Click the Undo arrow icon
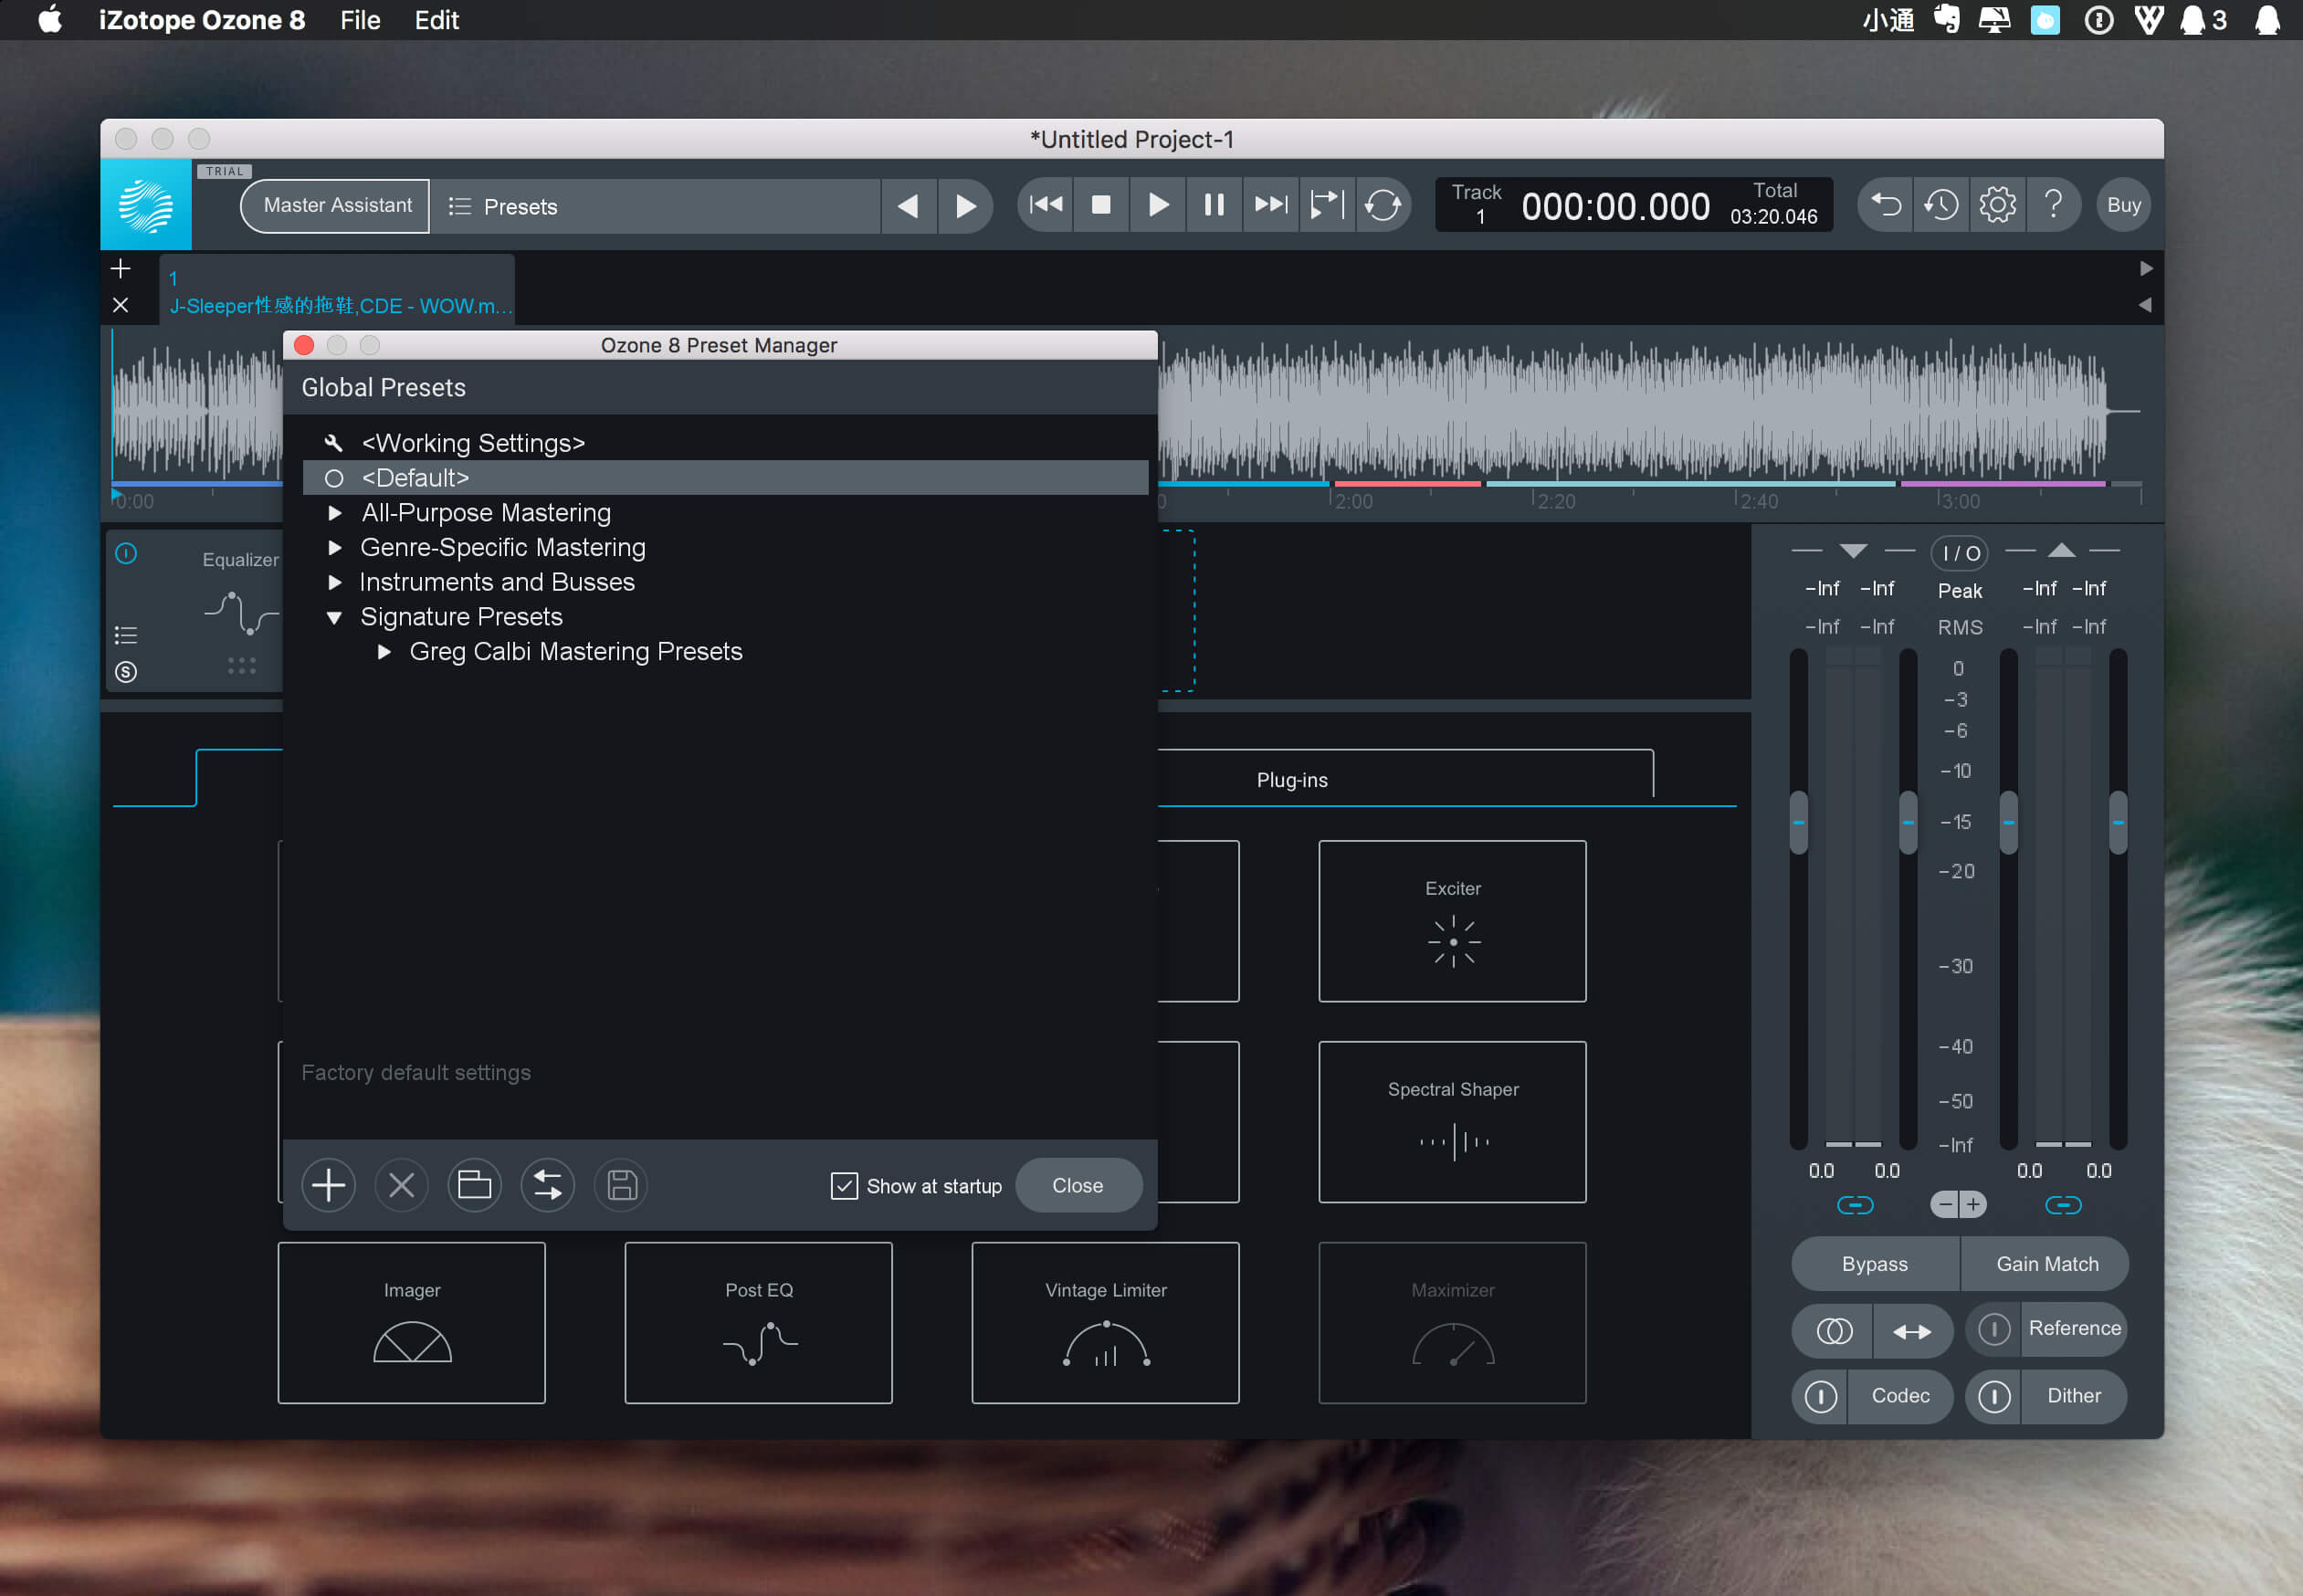 (x=1885, y=205)
